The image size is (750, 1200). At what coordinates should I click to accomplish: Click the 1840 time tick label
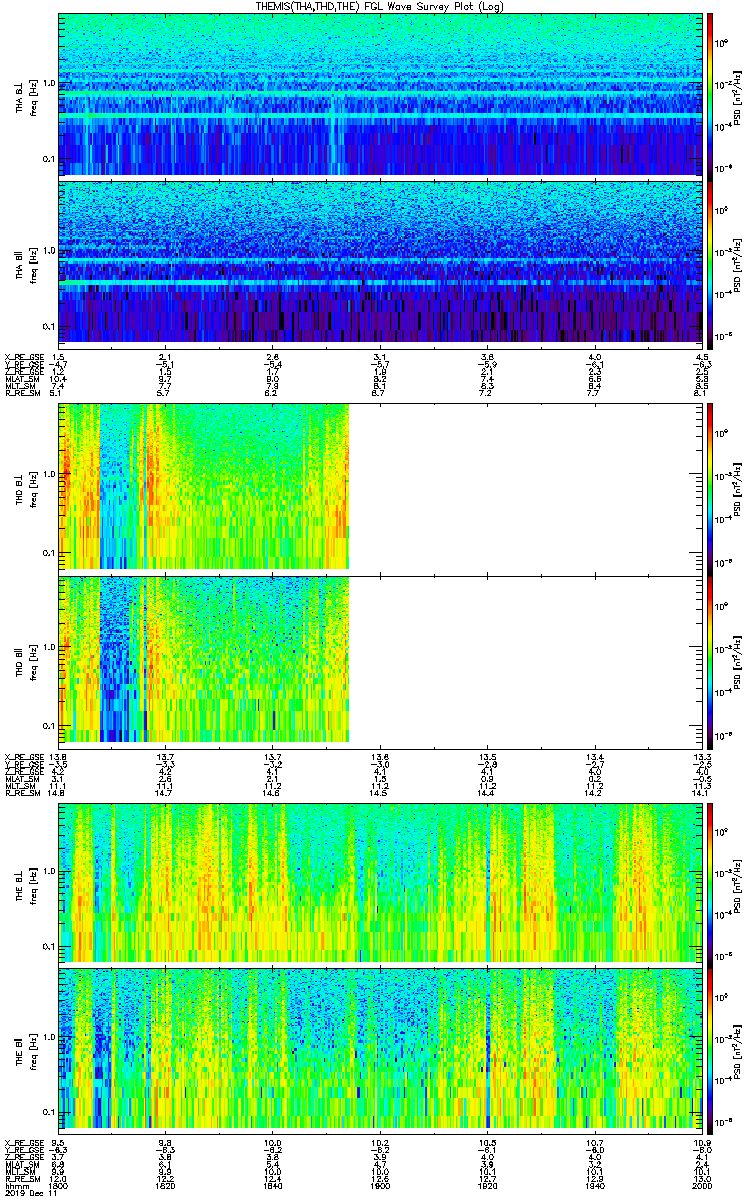pyautogui.click(x=273, y=1185)
